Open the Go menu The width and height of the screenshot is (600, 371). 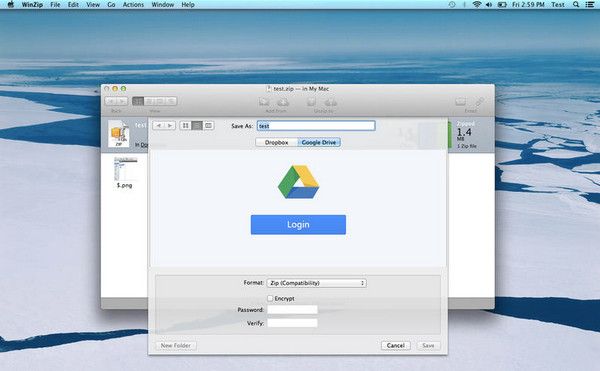(x=111, y=5)
